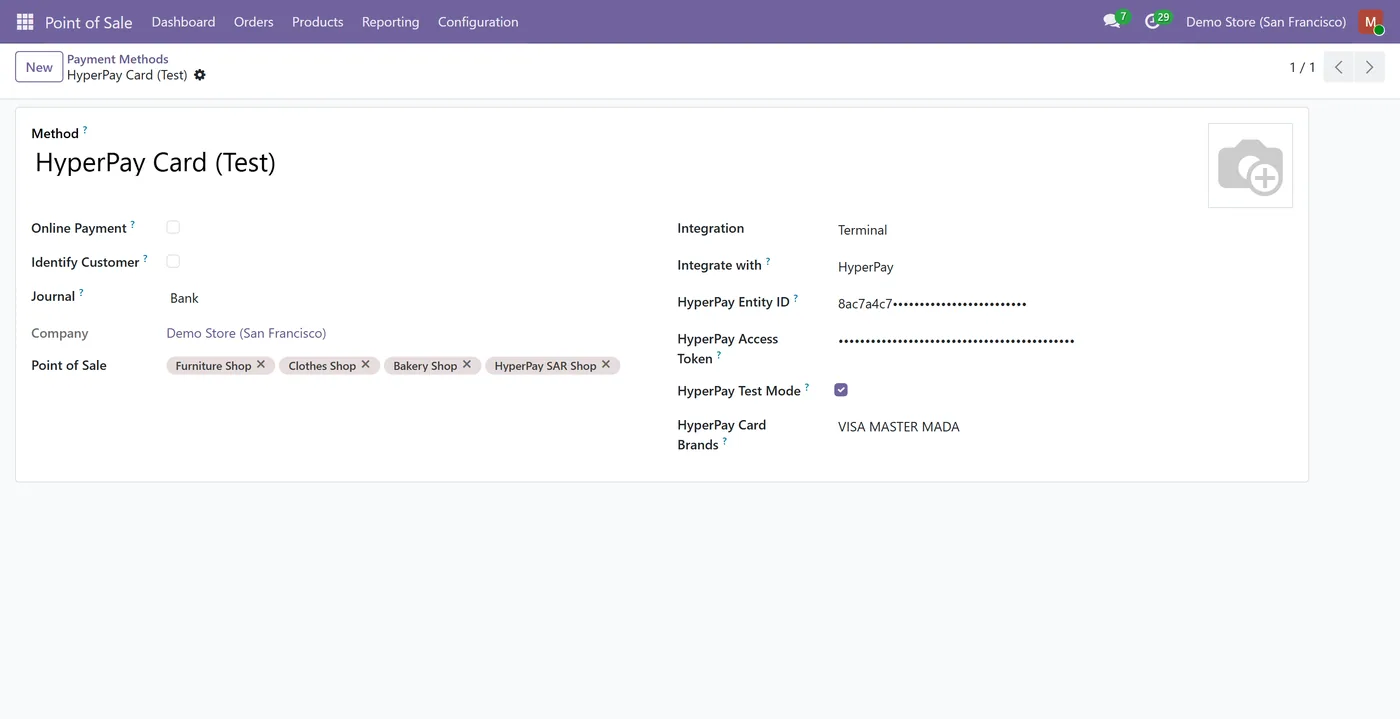Show help tooltip for Journal
Image resolution: width=1400 pixels, height=719 pixels.
[81, 293]
